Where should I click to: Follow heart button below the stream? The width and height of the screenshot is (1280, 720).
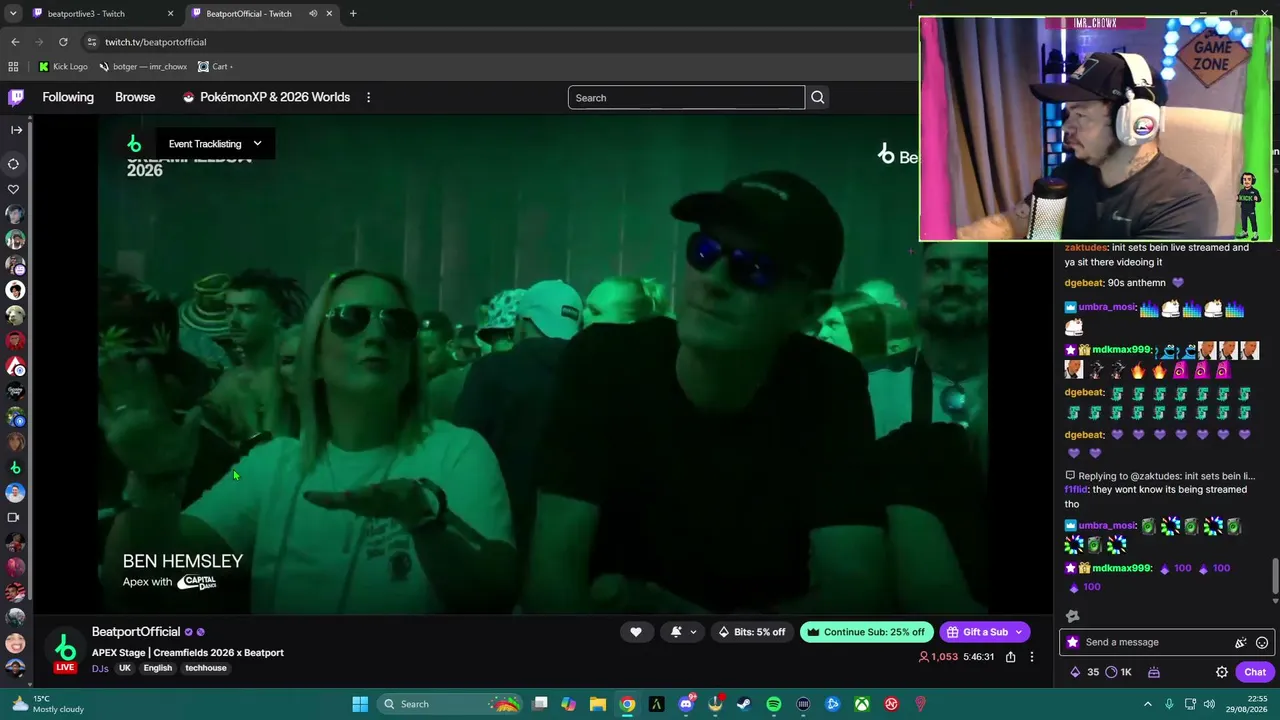[x=635, y=631]
